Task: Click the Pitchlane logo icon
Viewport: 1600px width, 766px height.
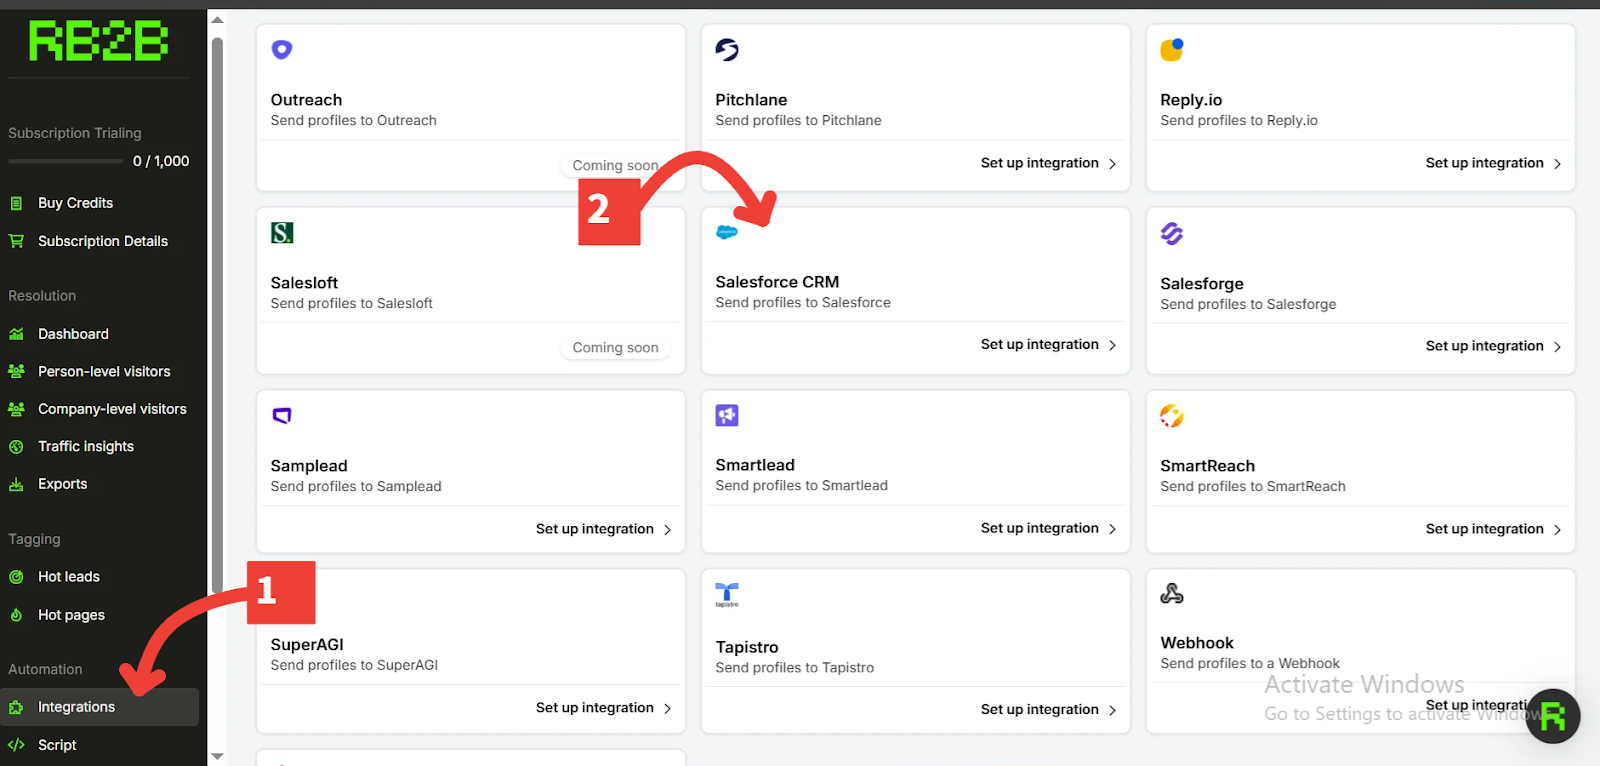Action: [x=727, y=49]
